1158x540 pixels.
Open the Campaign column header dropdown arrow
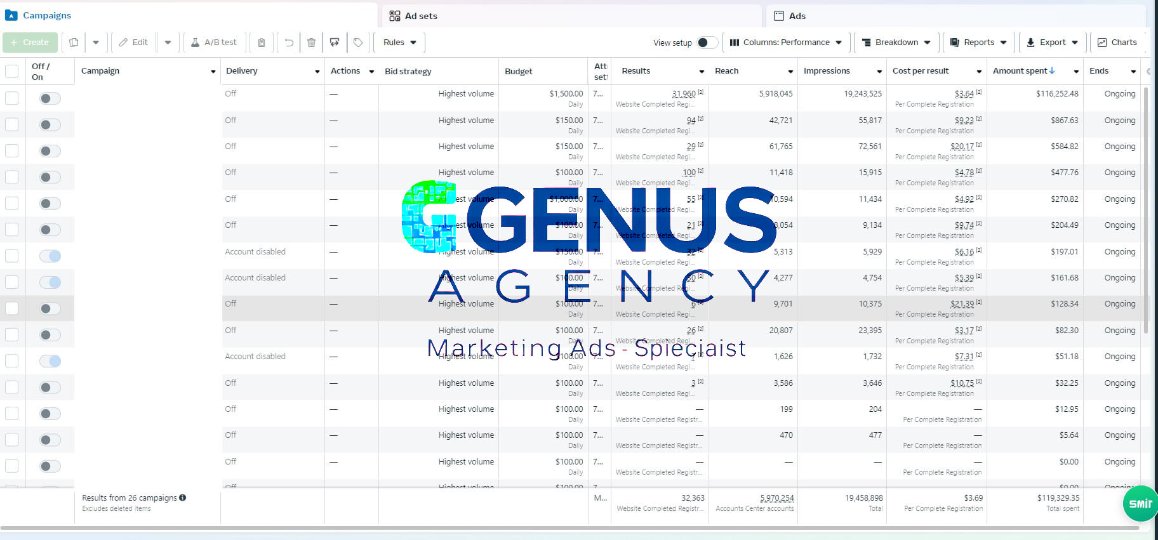coord(213,72)
